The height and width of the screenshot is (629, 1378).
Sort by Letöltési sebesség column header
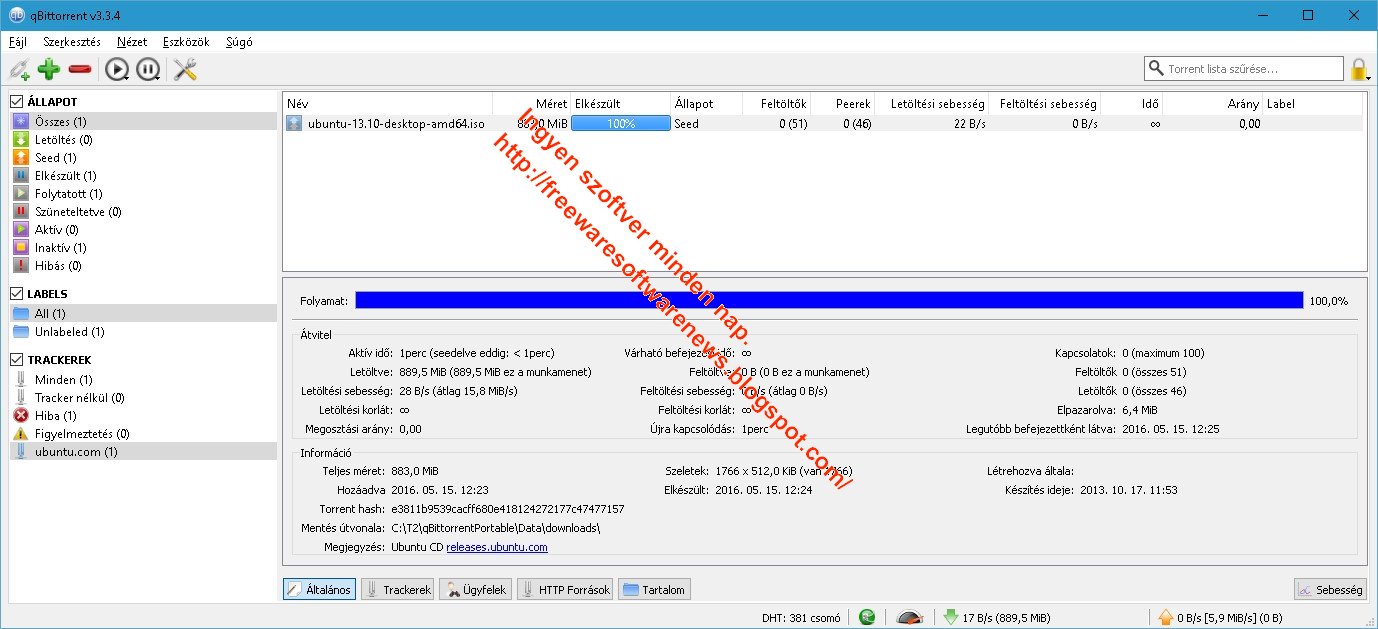(932, 104)
